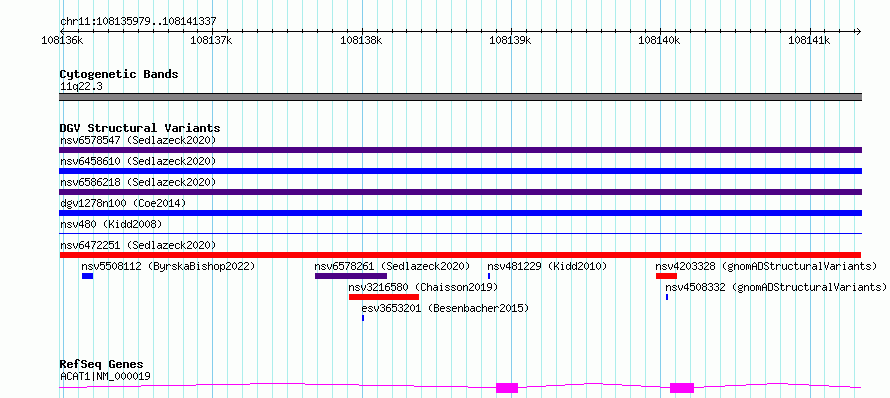This screenshot has height=398, width=890.
Task: Select the ACAT1 exon near 108139k
Action: point(507,388)
